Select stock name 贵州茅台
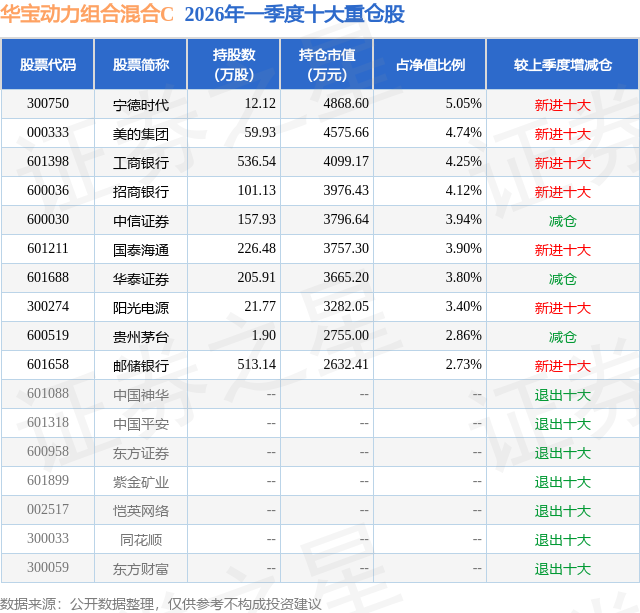Viewport: 640px width, 613px height. click(141, 337)
